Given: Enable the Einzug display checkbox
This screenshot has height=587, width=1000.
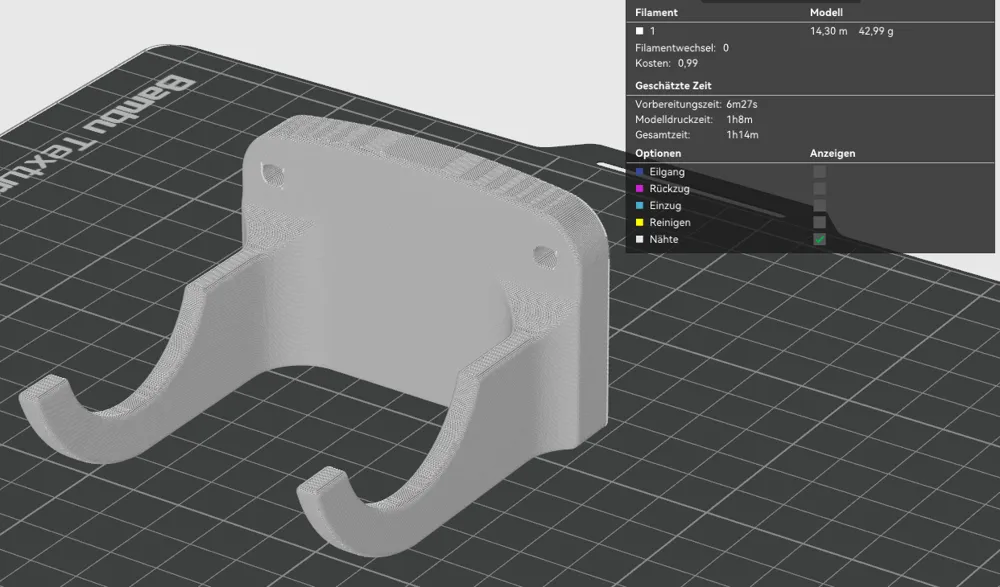Looking at the screenshot, I should pyautogui.click(x=820, y=205).
